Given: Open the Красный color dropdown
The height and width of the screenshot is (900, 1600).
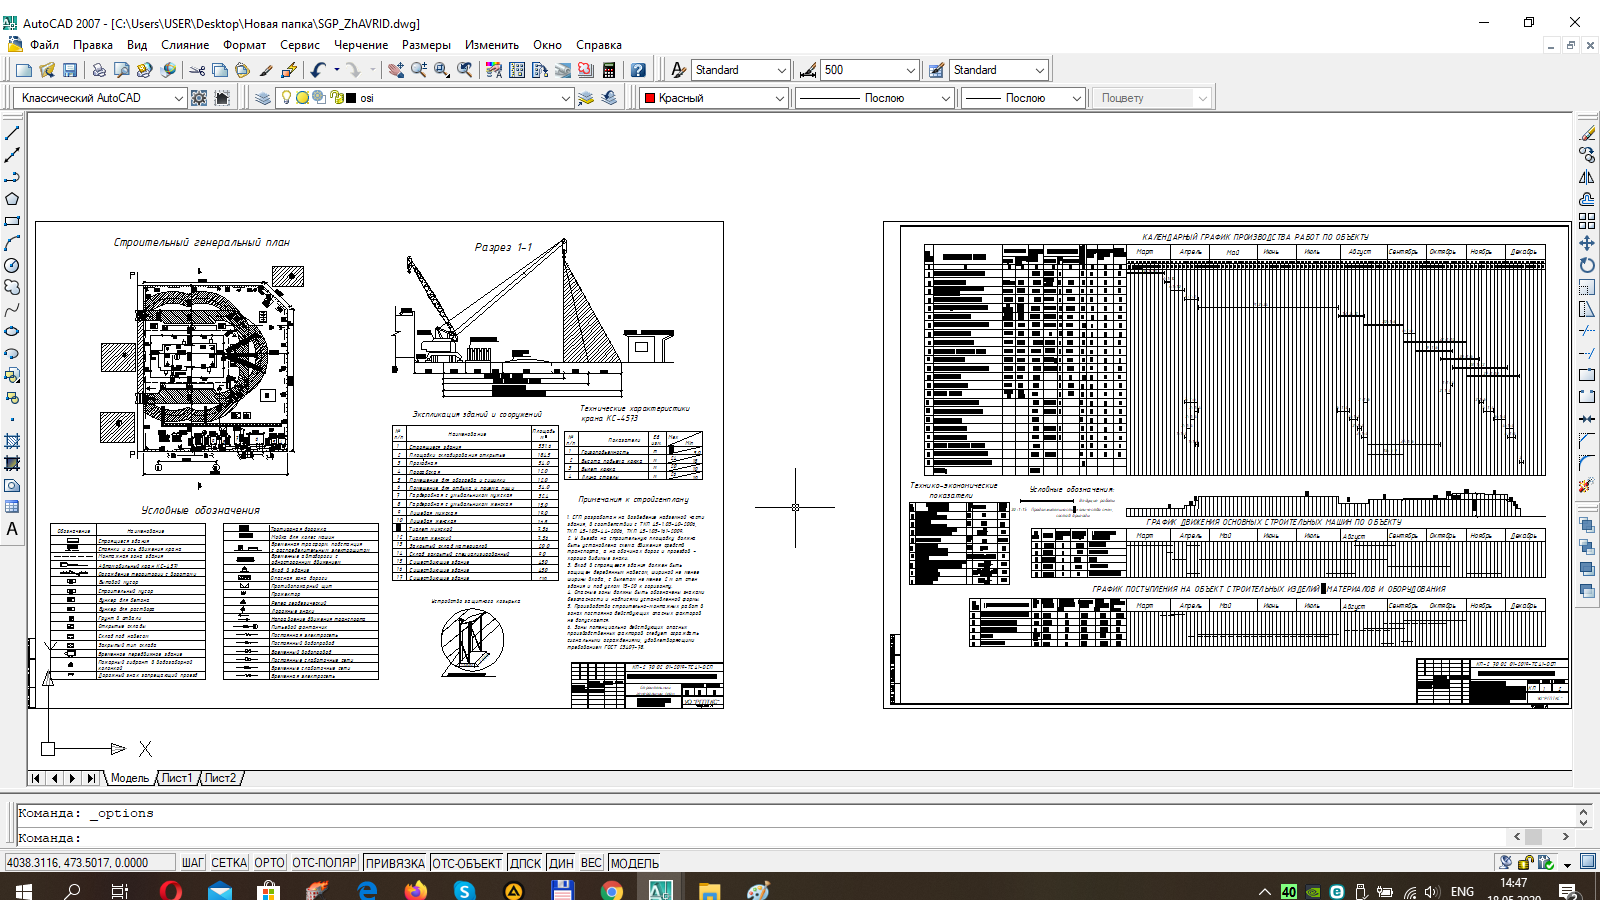Looking at the screenshot, I should tap(714, 98).
